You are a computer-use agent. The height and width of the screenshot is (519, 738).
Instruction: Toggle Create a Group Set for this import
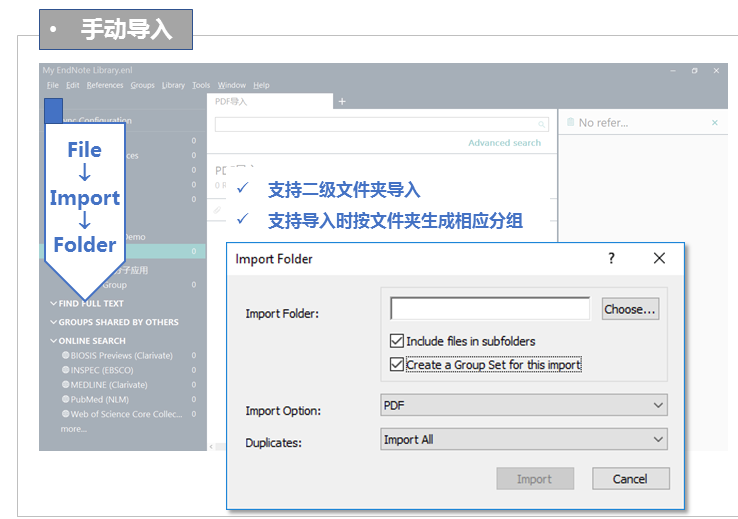397,364
